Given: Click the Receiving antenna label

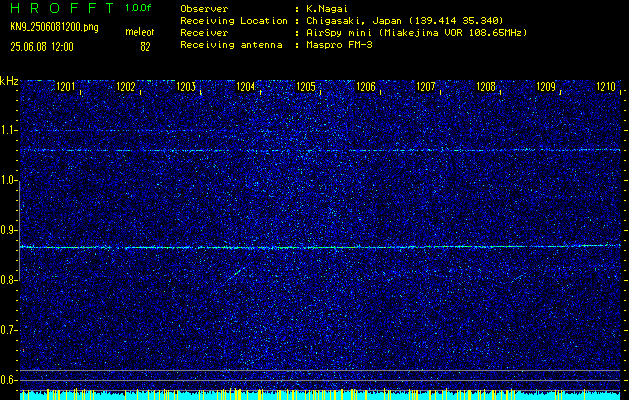Looking at the screenshot, I should (231, 45).
